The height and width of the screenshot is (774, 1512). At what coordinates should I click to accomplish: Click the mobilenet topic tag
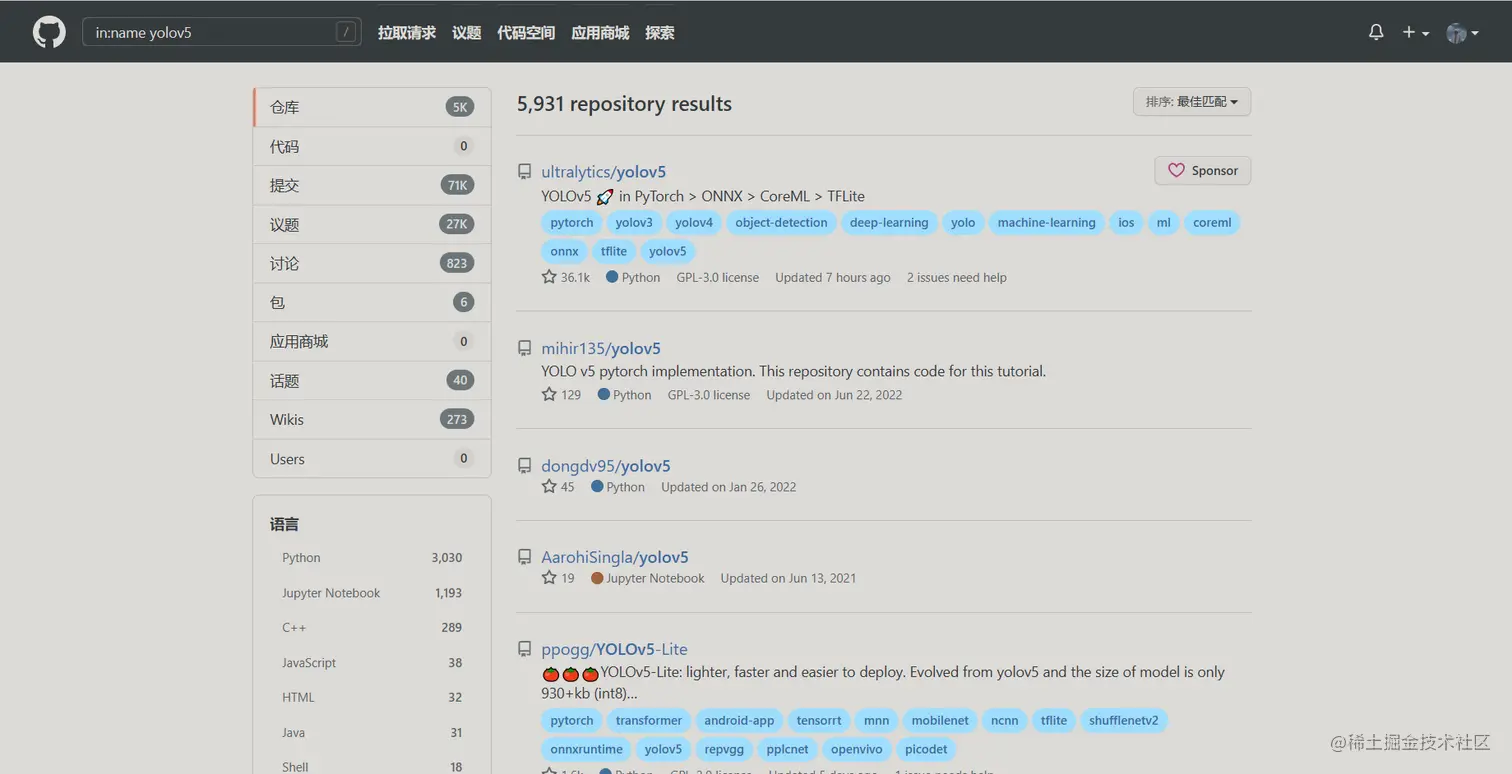pyautogui.click(x=940, y=721)
